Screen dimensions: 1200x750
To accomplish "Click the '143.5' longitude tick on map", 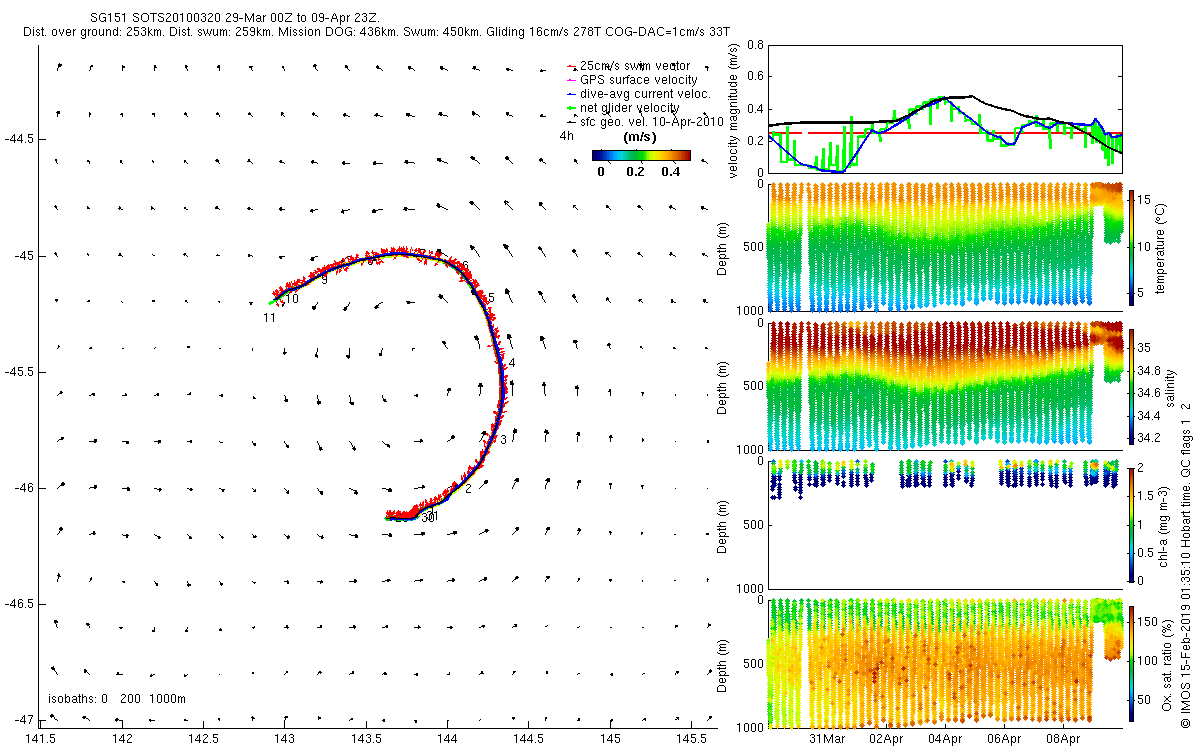I will coord(366,739).
